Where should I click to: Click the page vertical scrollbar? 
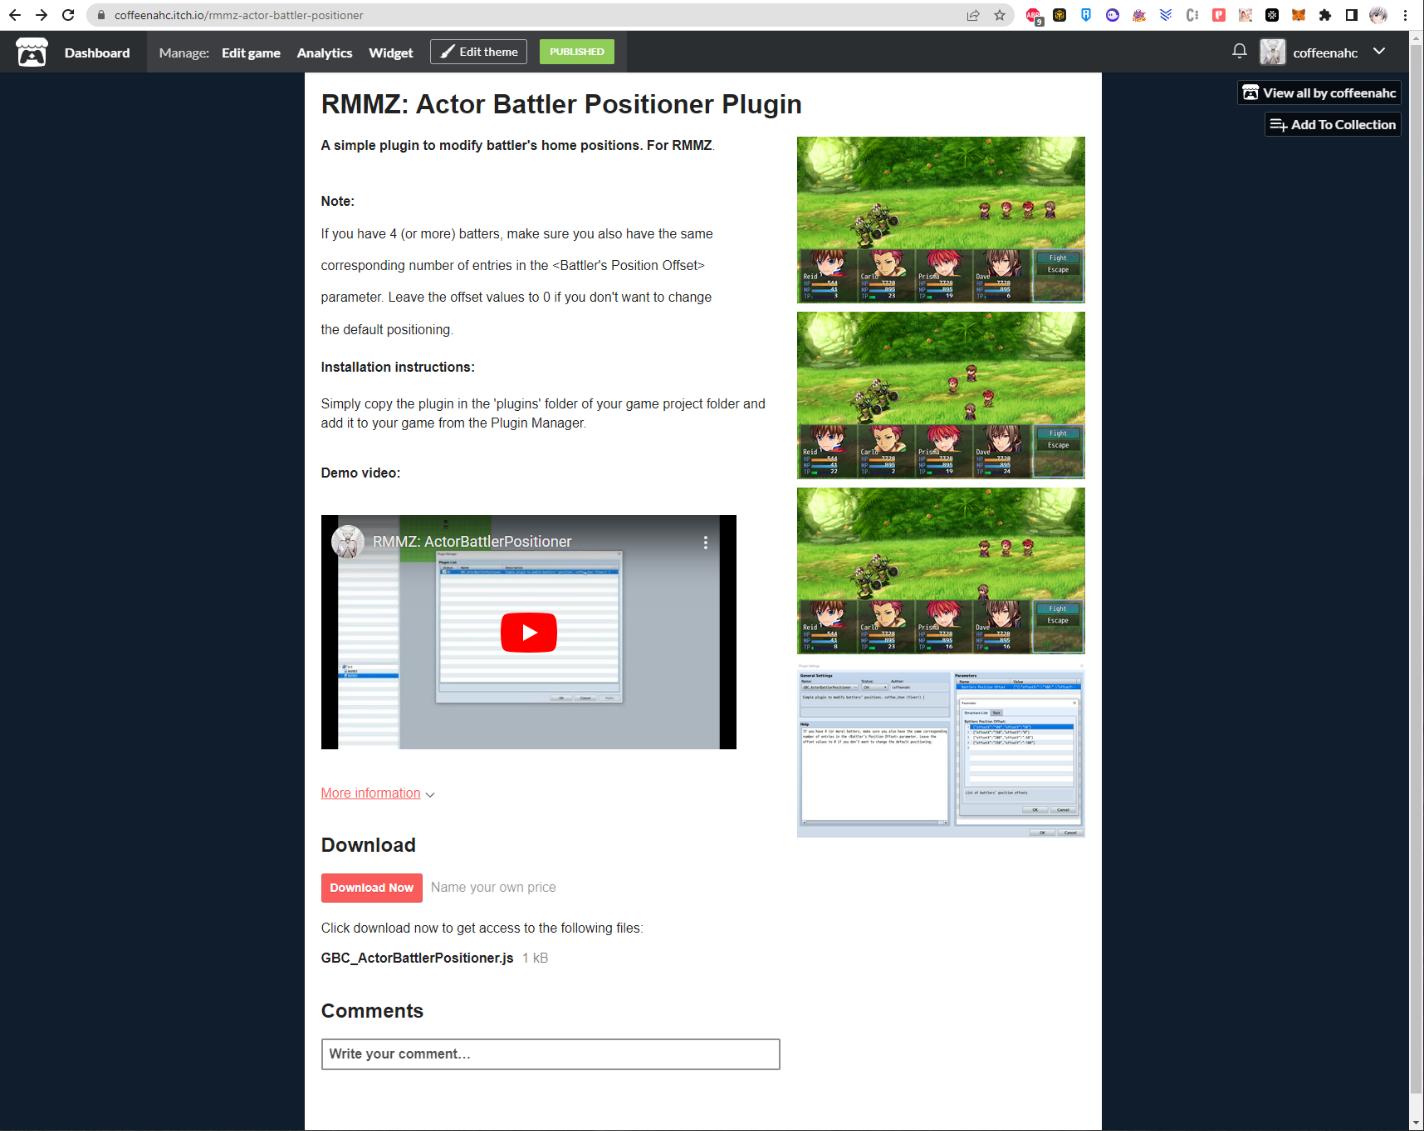coord(1416,570)
